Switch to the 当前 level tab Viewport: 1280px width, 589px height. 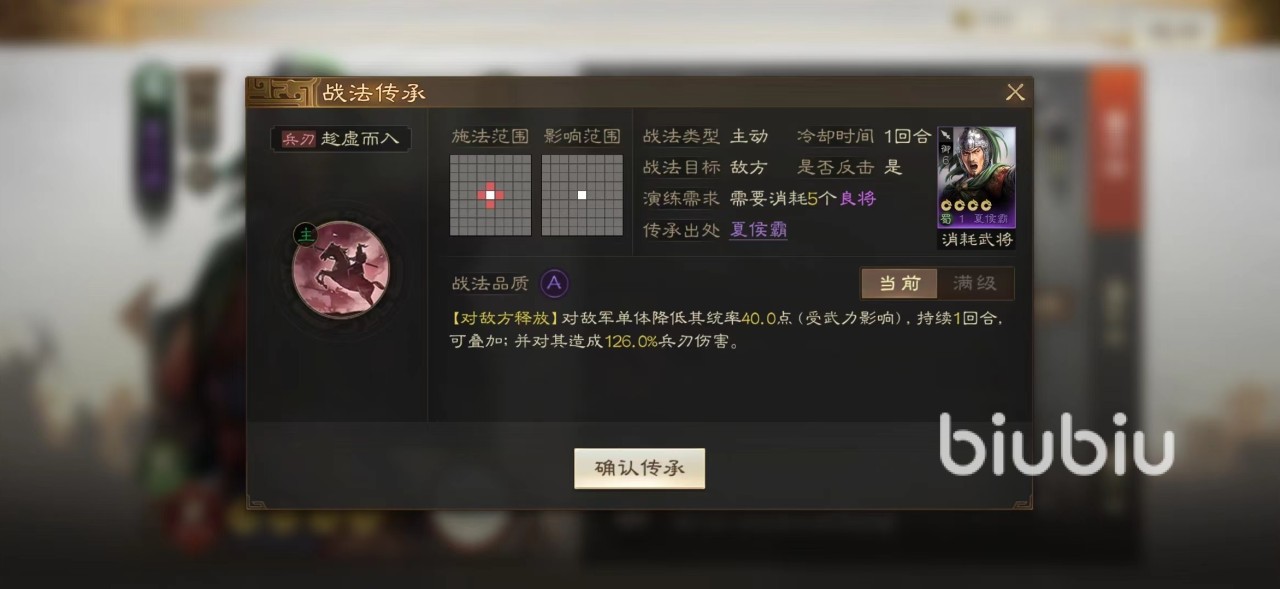(x=899, y=283)
